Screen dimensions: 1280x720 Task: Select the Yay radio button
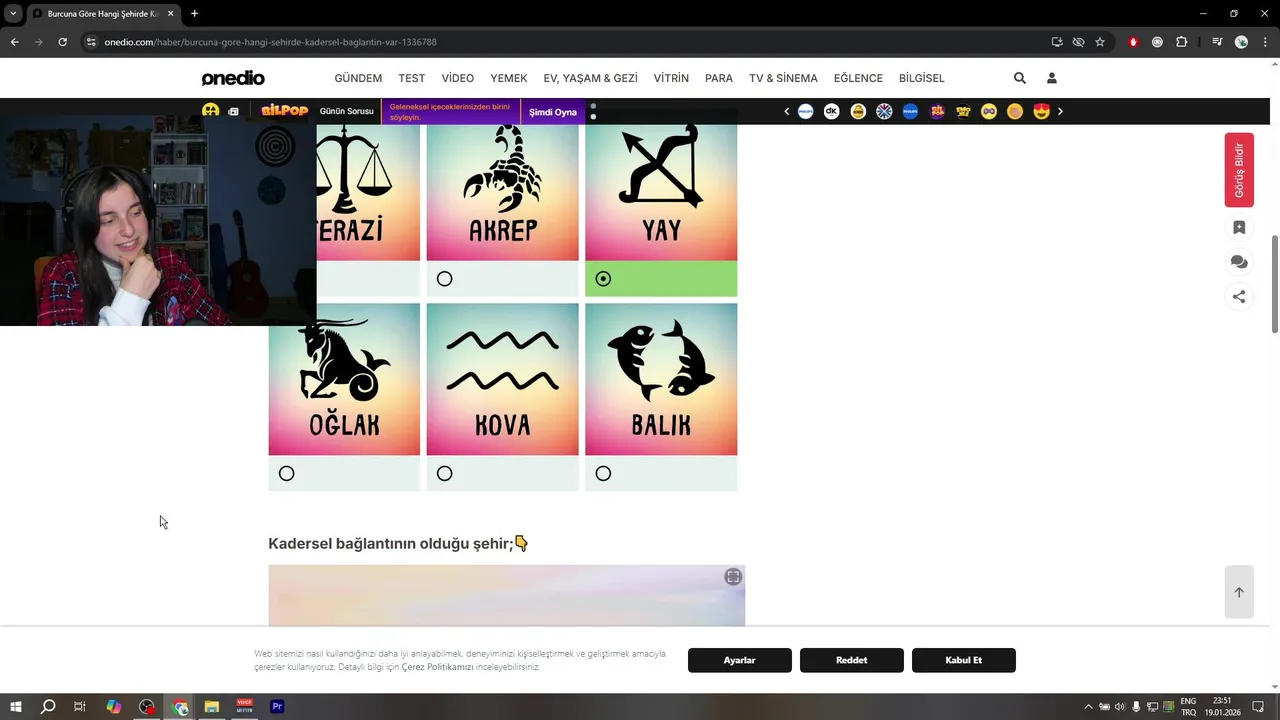[603, 279]
